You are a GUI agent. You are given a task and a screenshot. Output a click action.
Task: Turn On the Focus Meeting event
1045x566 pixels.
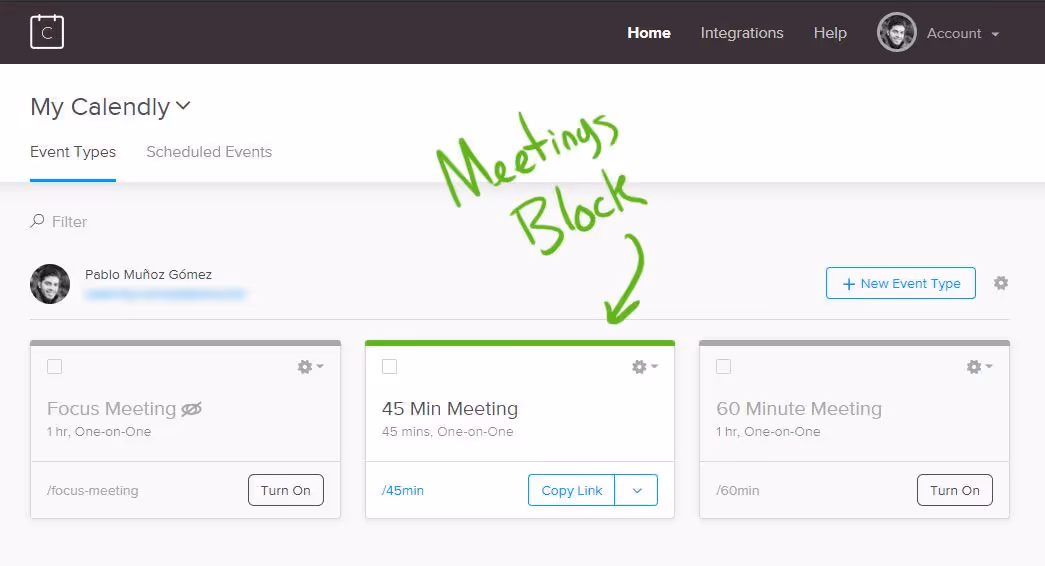coord(286,490)
